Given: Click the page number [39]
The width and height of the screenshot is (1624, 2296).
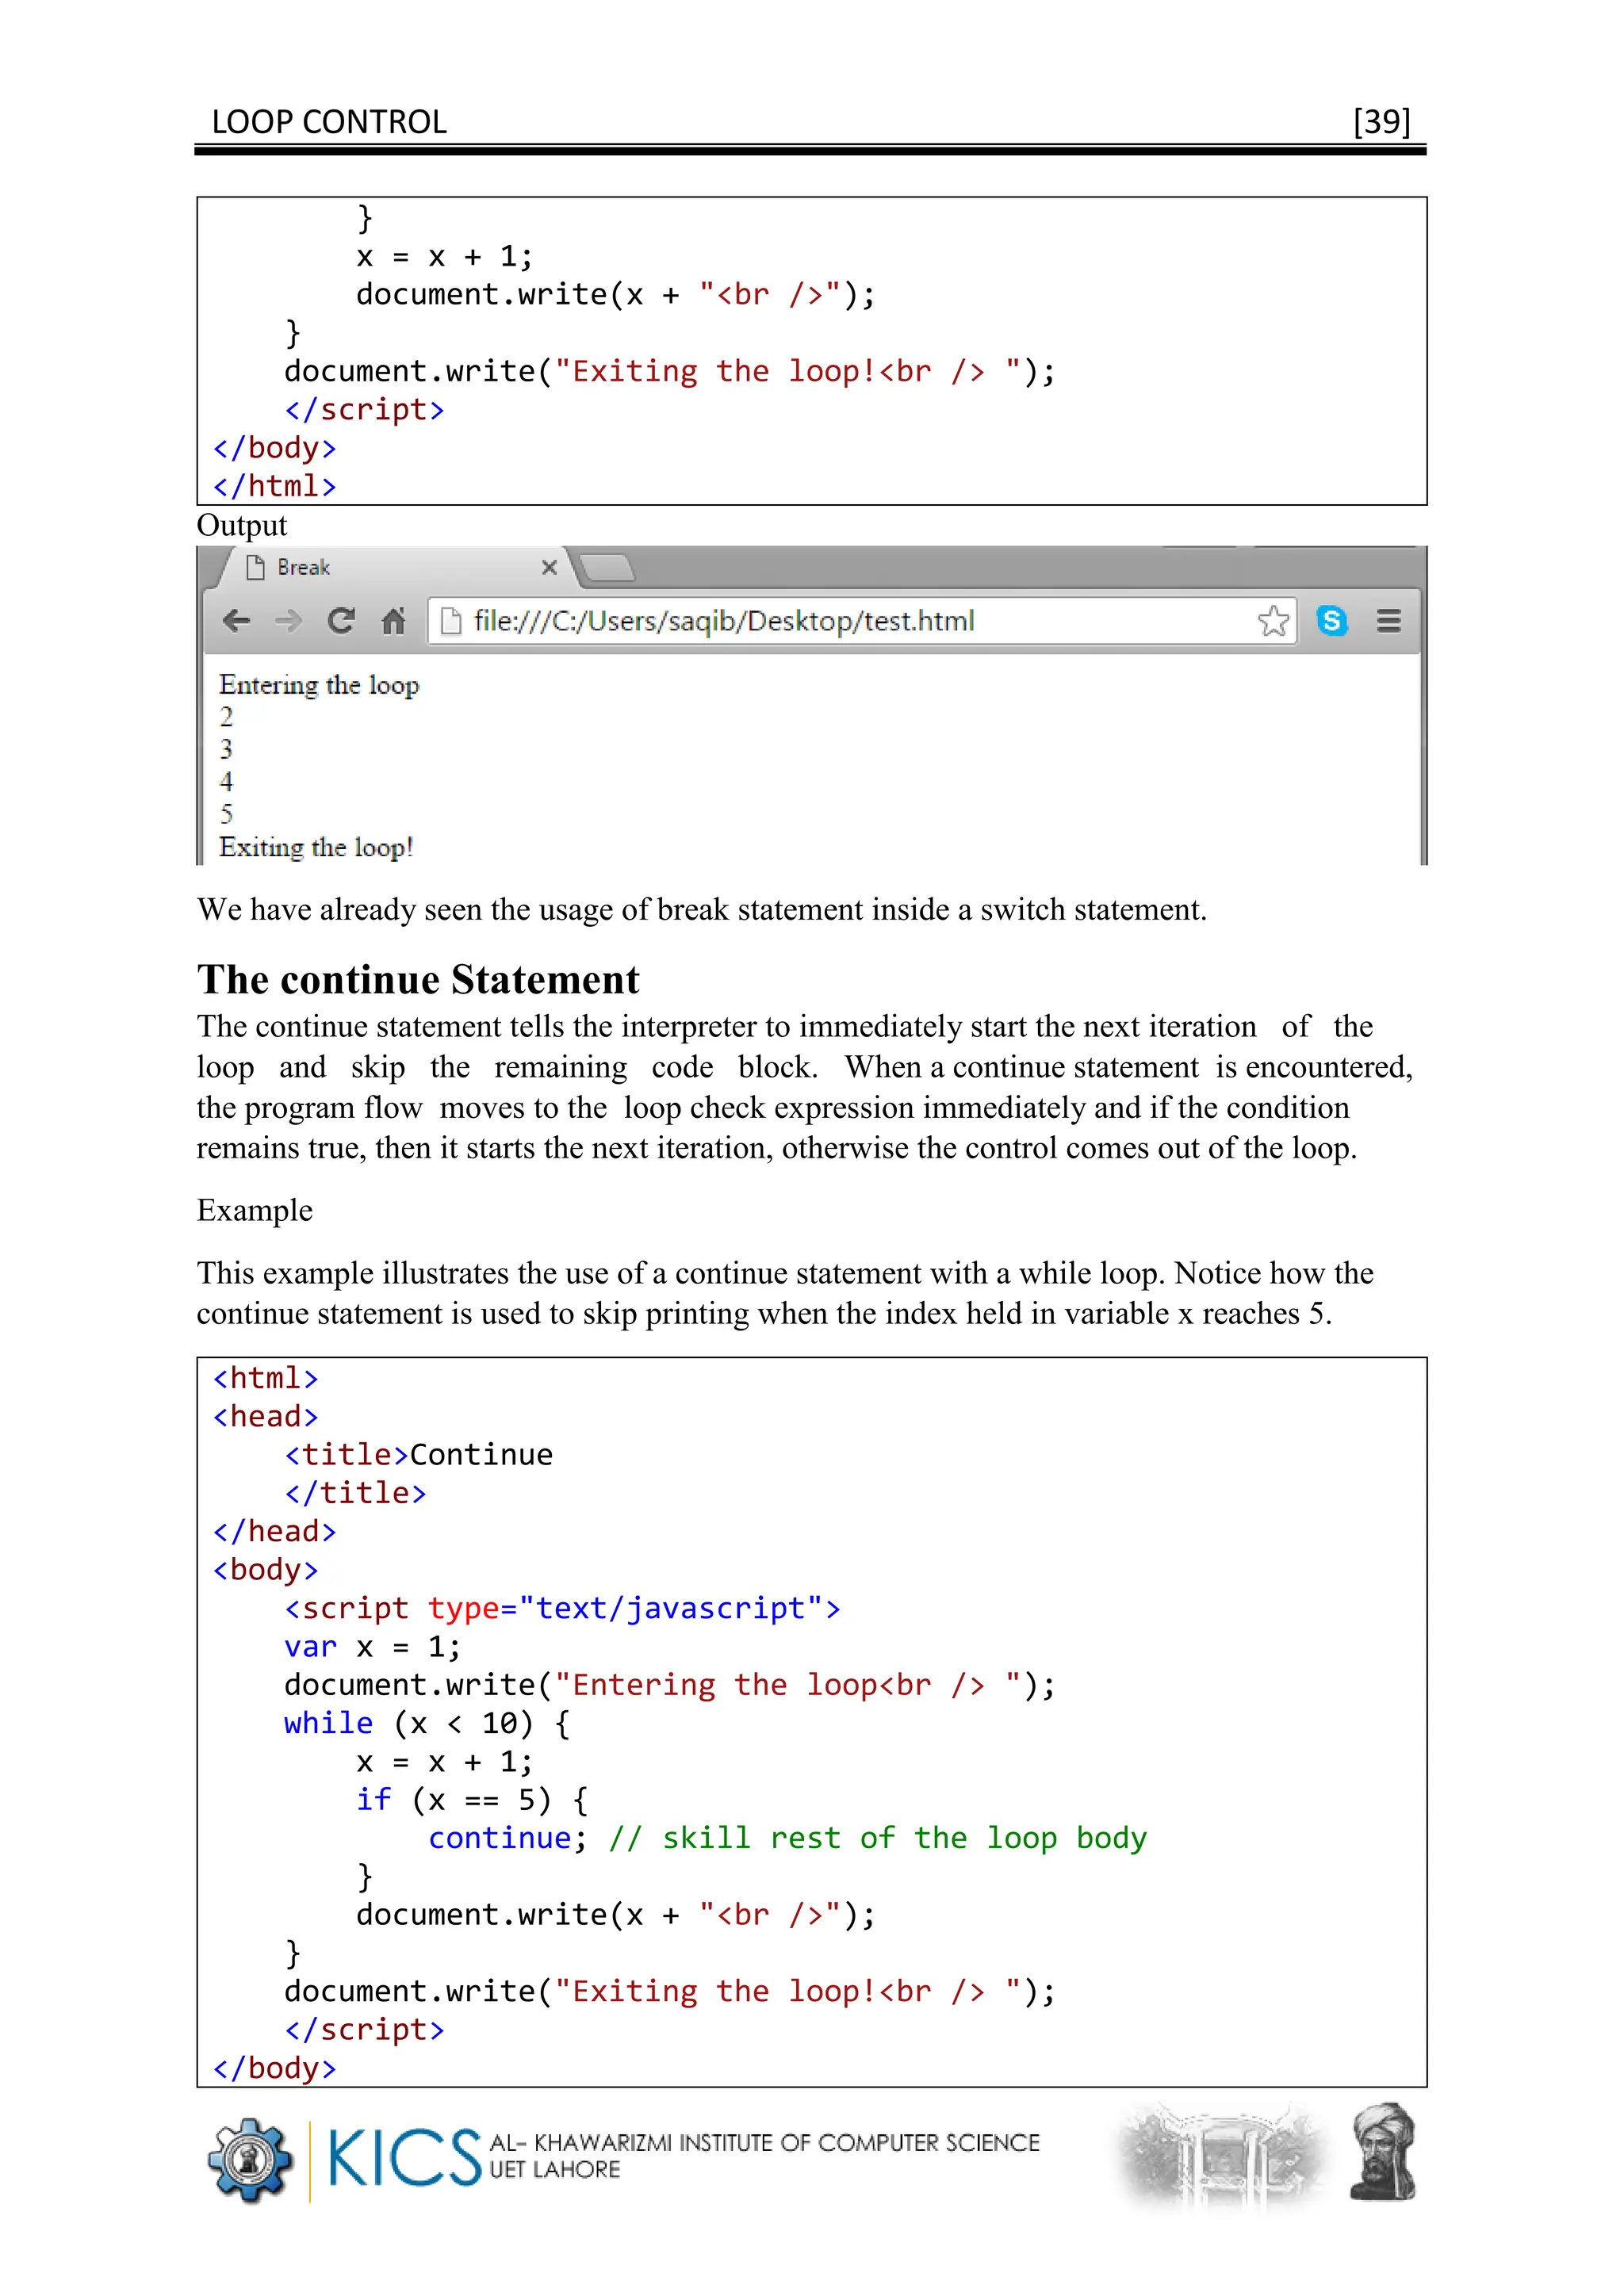Looking at the screenshot, I should tap(1381, 122).
